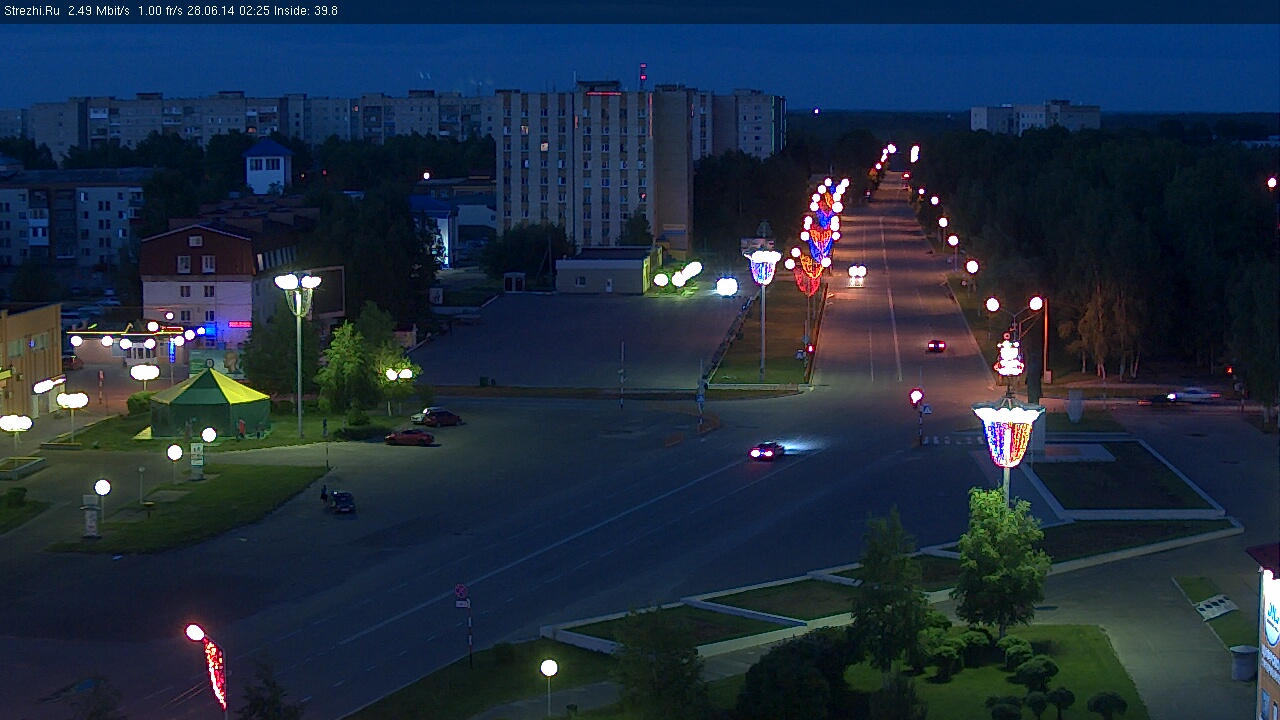
Task: Click the Strezhi.Ru overlay label
Action: tap(31, 11)
